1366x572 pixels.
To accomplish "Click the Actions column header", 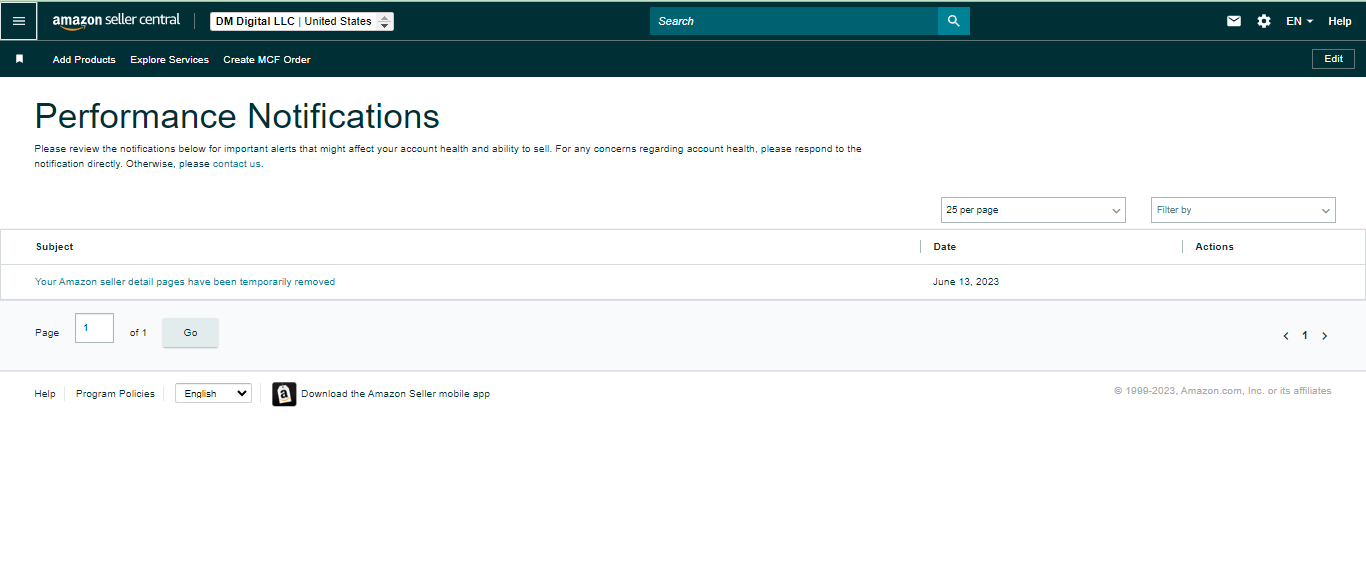I will click(1215, 247).
